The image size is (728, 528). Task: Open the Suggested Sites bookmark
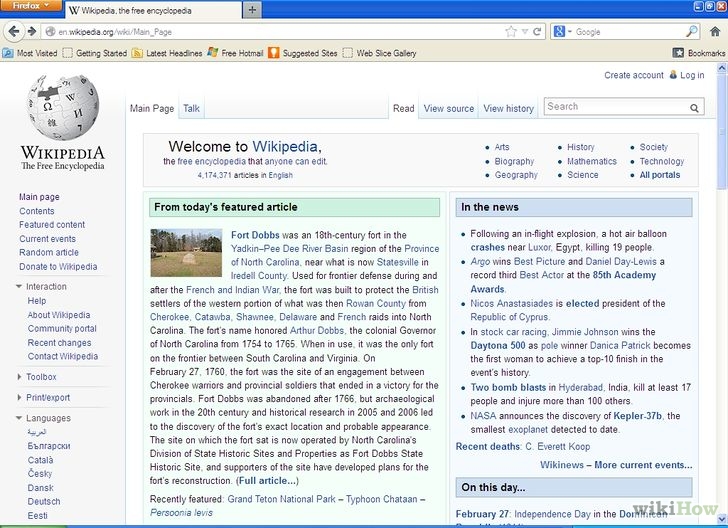pyautogui.click(x=303, y=53)
